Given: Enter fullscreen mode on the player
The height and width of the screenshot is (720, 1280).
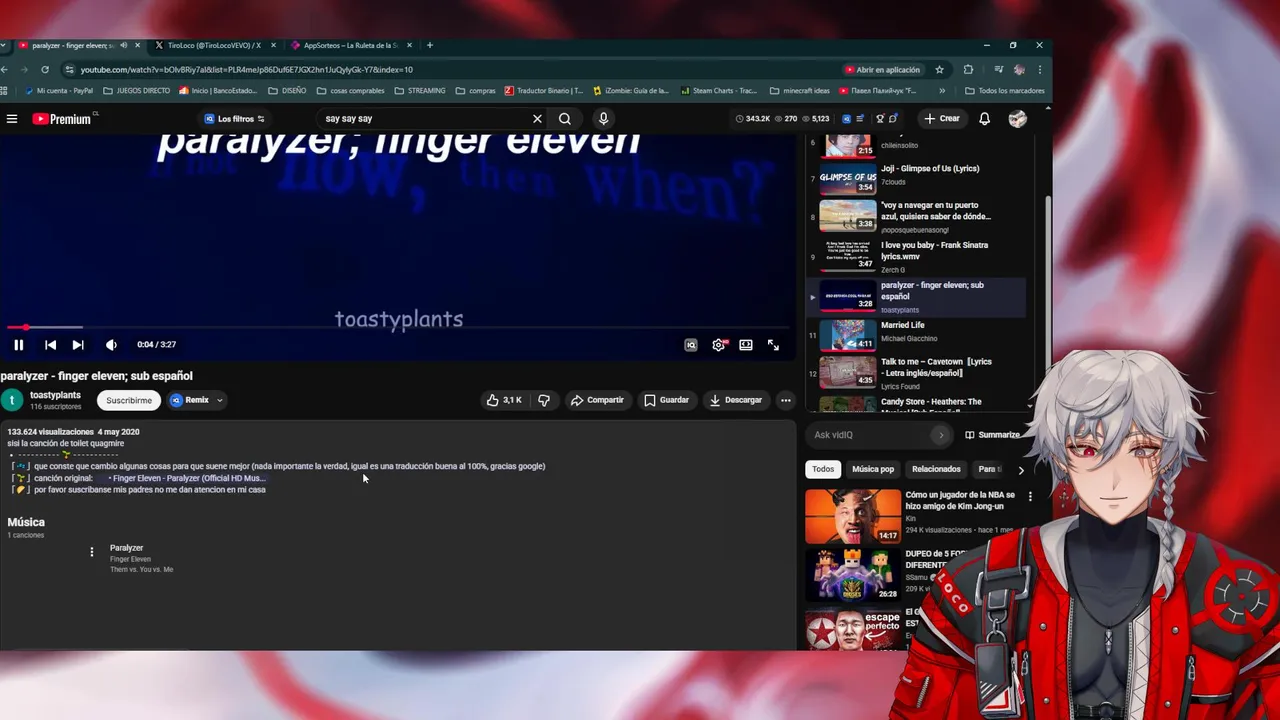Looking at the screenshot, I should [773, 345].
